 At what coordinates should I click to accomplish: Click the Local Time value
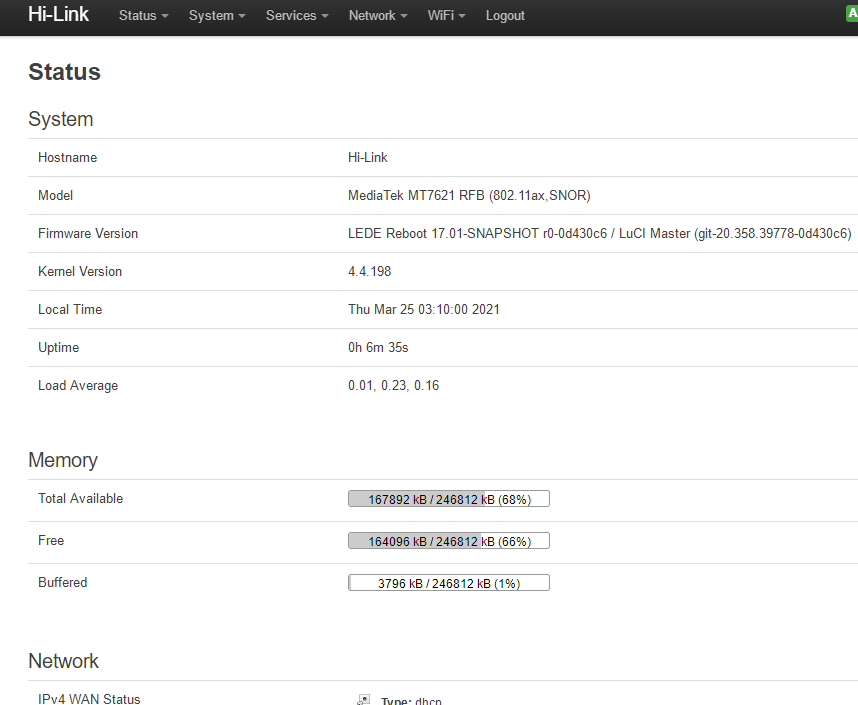click(423, 310)
